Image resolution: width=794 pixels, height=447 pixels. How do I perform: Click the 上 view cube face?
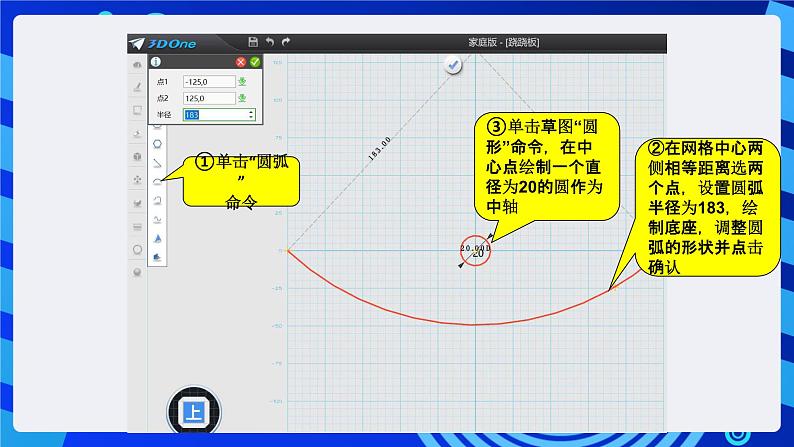tap(192, 411)
